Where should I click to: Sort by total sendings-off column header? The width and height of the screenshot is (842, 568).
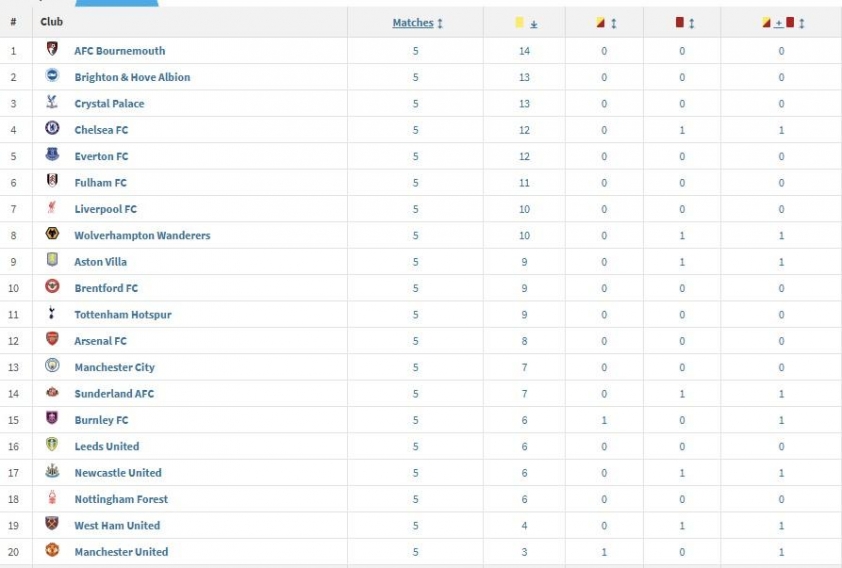(782, 23)
